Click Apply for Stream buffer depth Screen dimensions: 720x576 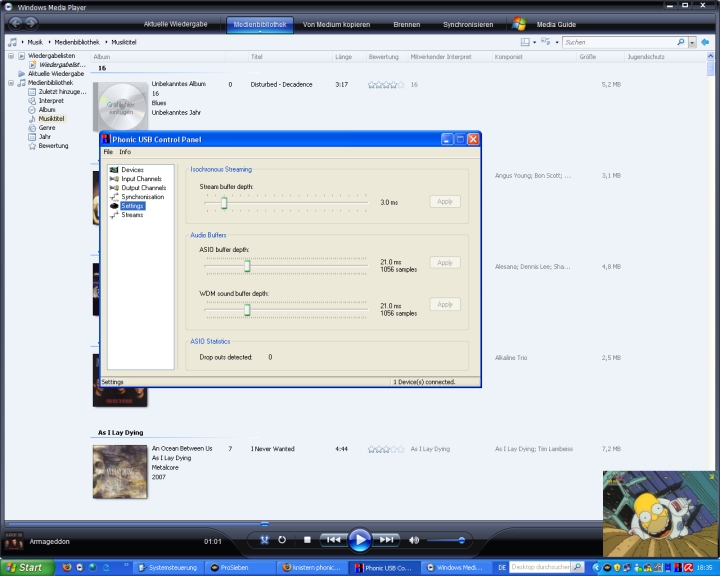(x=445, y=202)
